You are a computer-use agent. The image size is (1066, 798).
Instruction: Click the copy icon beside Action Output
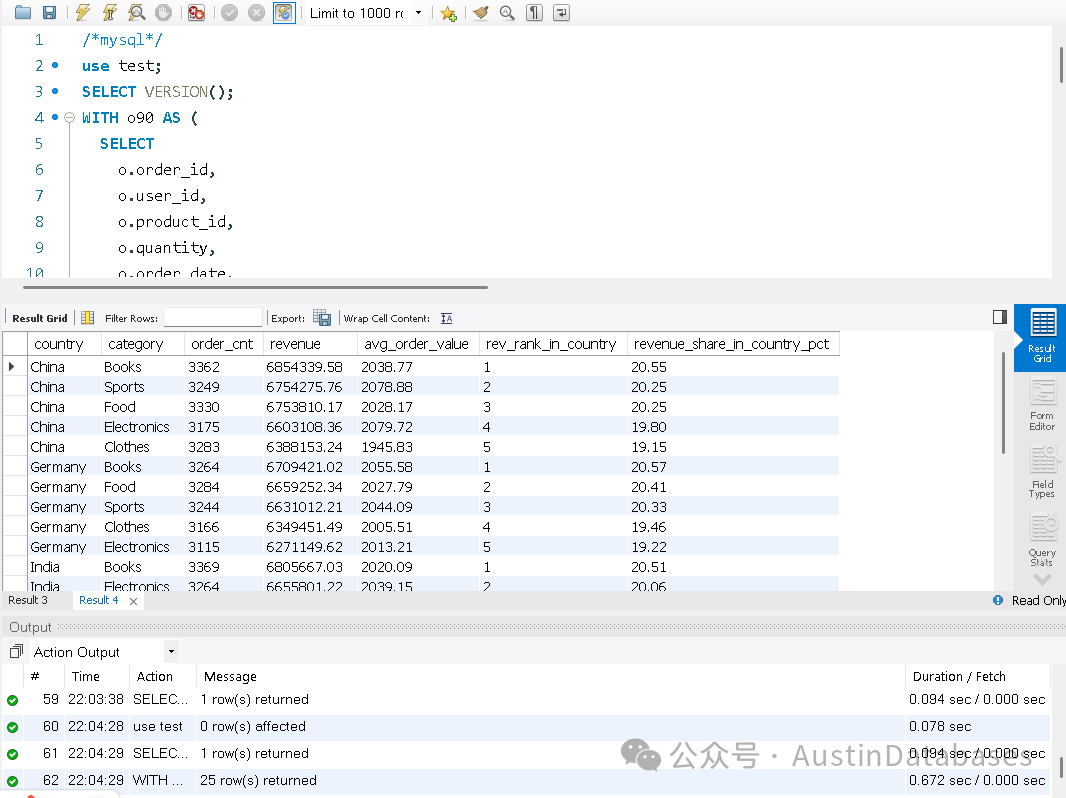pyautogui.click(x=16, y=652)
